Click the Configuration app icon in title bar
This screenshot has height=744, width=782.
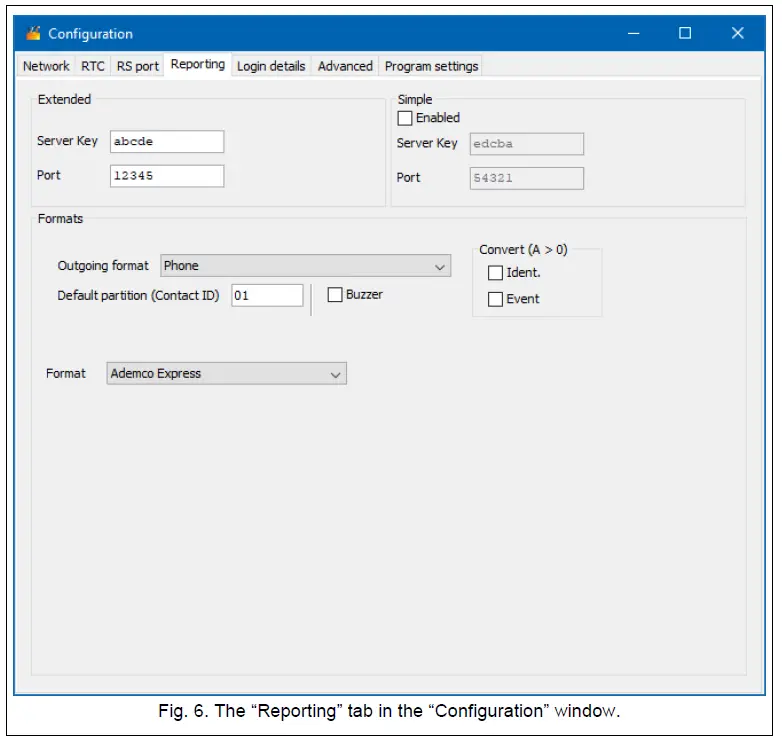click(33, 33)
